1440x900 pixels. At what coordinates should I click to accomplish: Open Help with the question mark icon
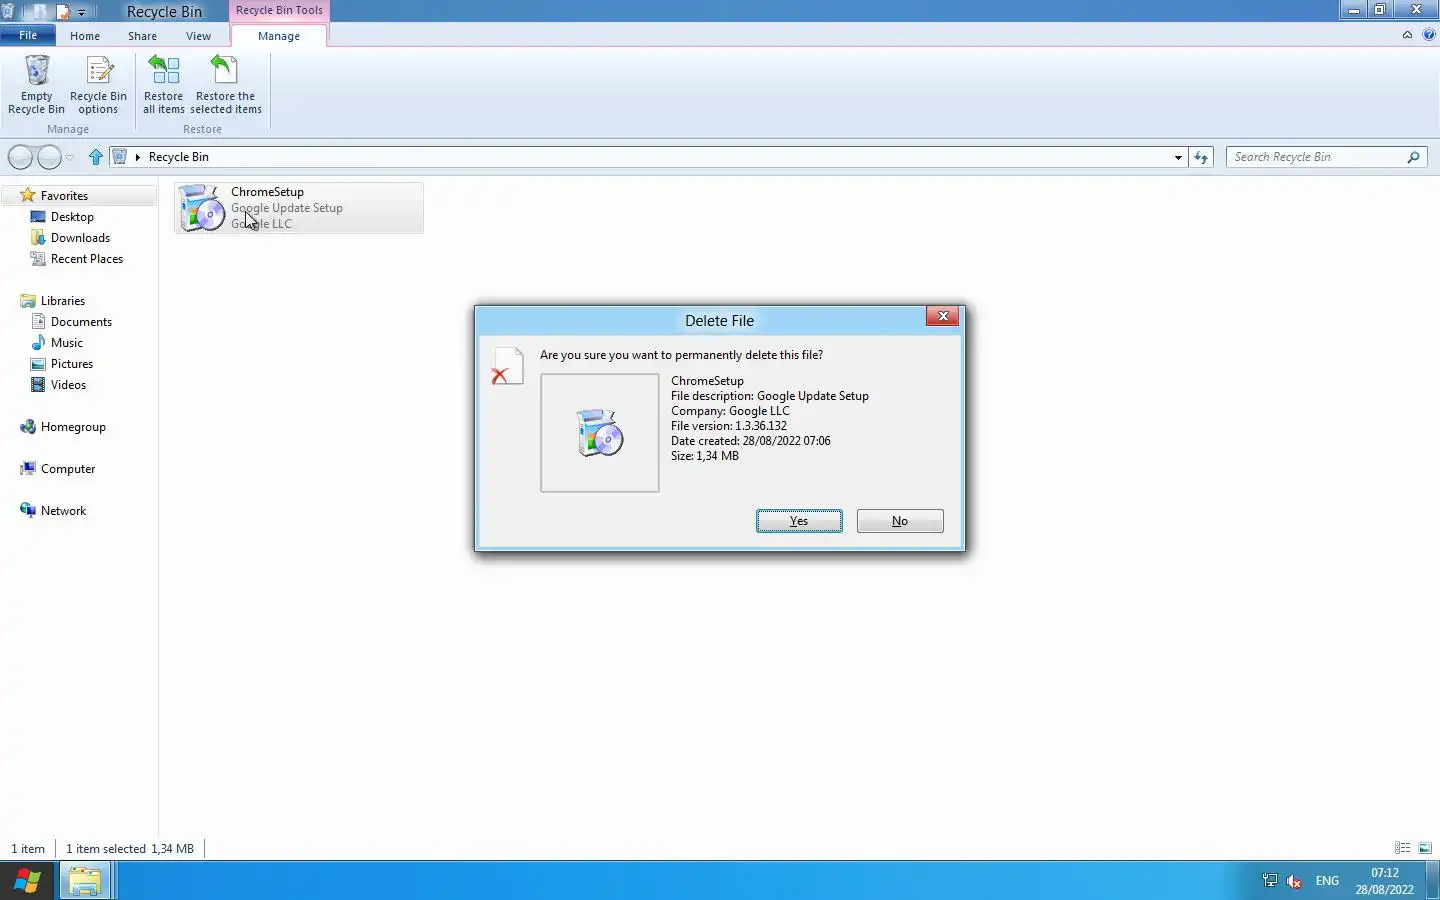coord(1428,35)
